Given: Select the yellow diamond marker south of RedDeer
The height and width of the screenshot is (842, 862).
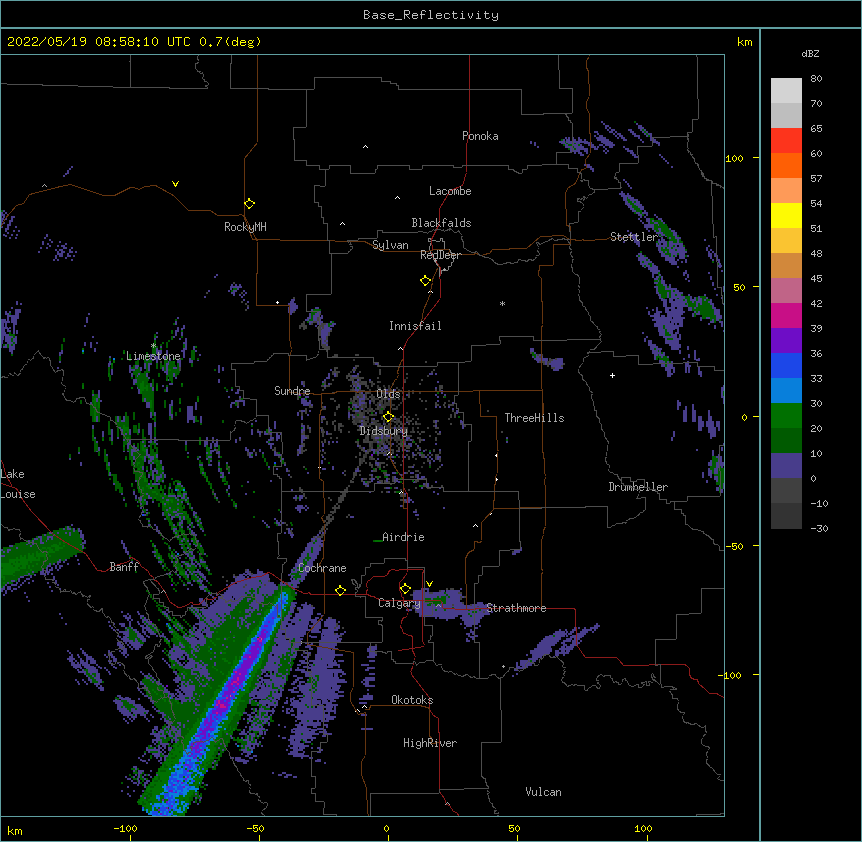Looking at the screenshot, I should click(425, 281).
